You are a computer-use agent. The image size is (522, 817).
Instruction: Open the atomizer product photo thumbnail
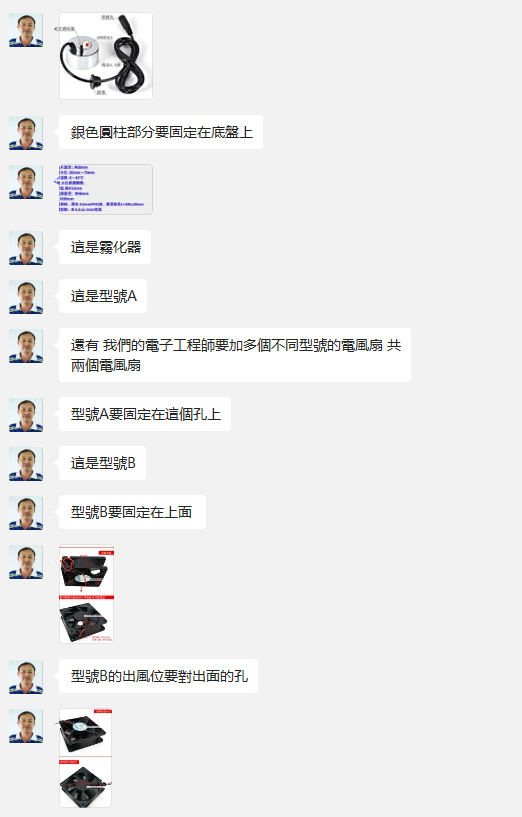click(106, 56)
